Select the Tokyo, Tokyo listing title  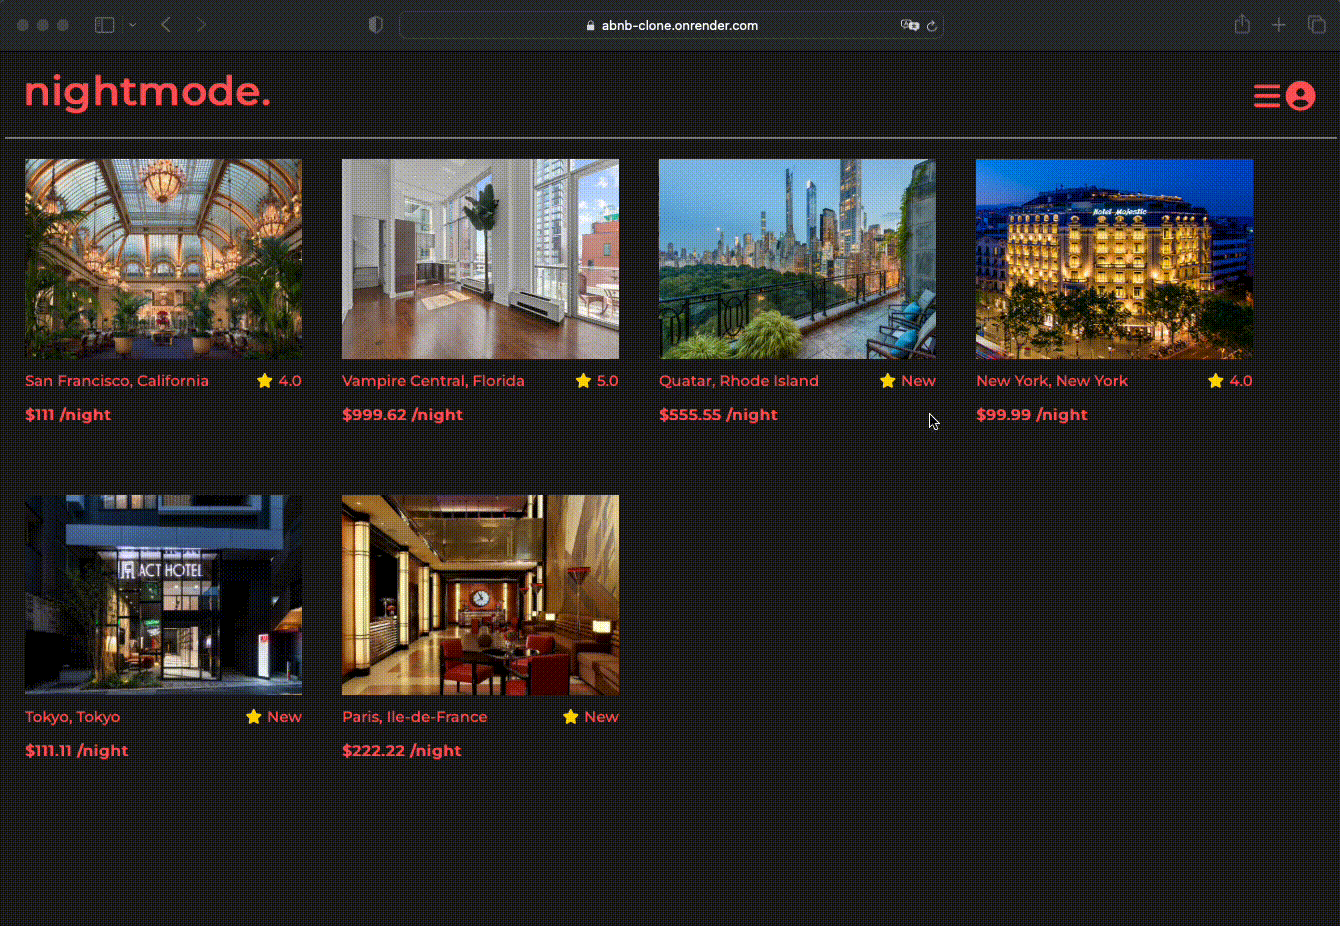72,716
